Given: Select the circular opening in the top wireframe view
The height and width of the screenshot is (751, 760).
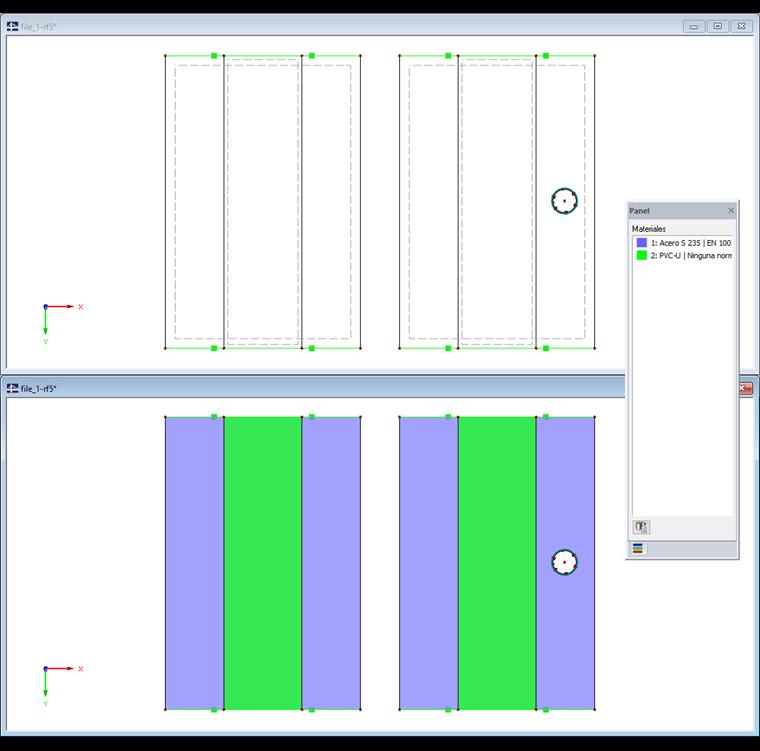Looking at the screenshot, I should point(564,201).
